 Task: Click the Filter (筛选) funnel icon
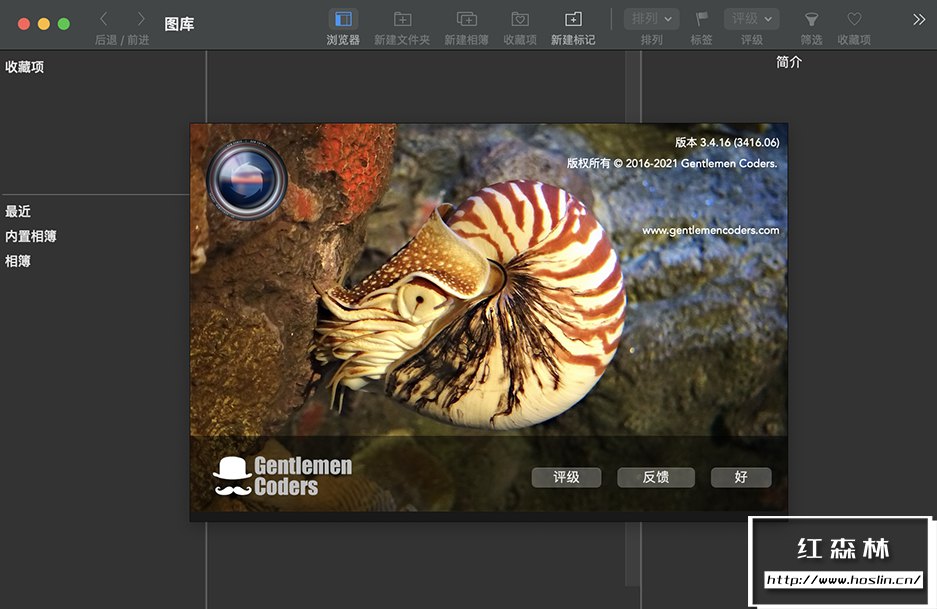coord(811,19)
